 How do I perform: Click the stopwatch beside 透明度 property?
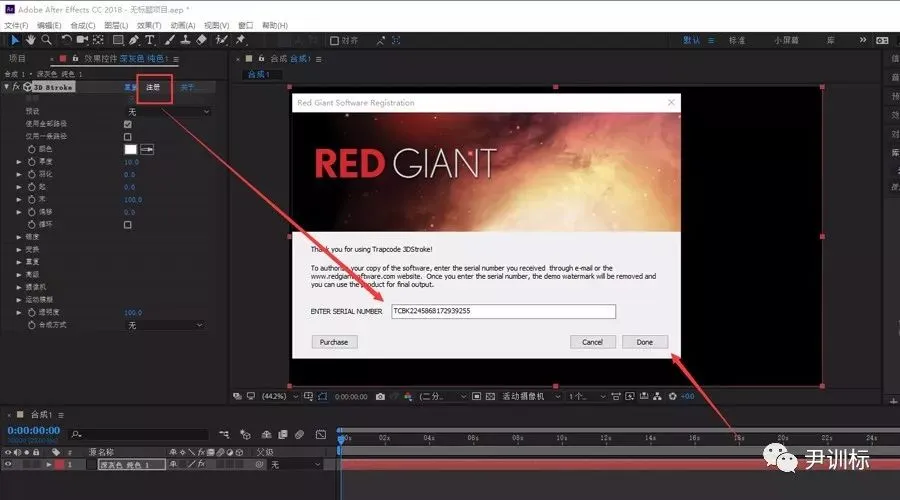coord(32,312)
